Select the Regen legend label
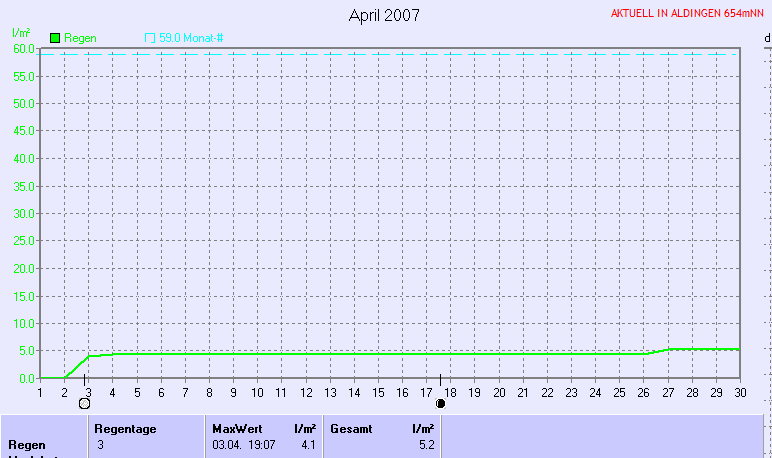 [x=80, y=38]
